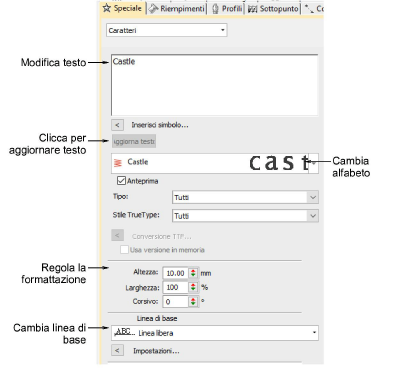Click the star icon on Speciale tab
This screenshot has height=381, width=408.
click(x=106, y=8)
